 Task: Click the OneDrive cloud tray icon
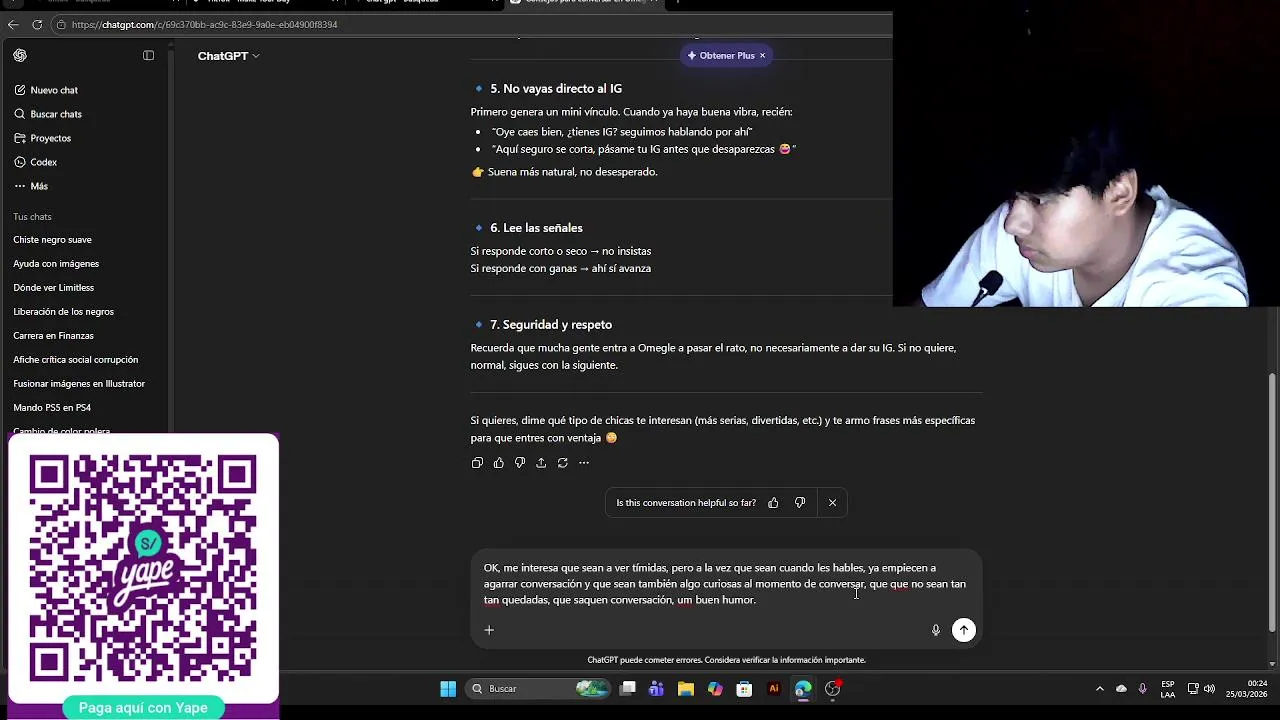point(1121,689)
